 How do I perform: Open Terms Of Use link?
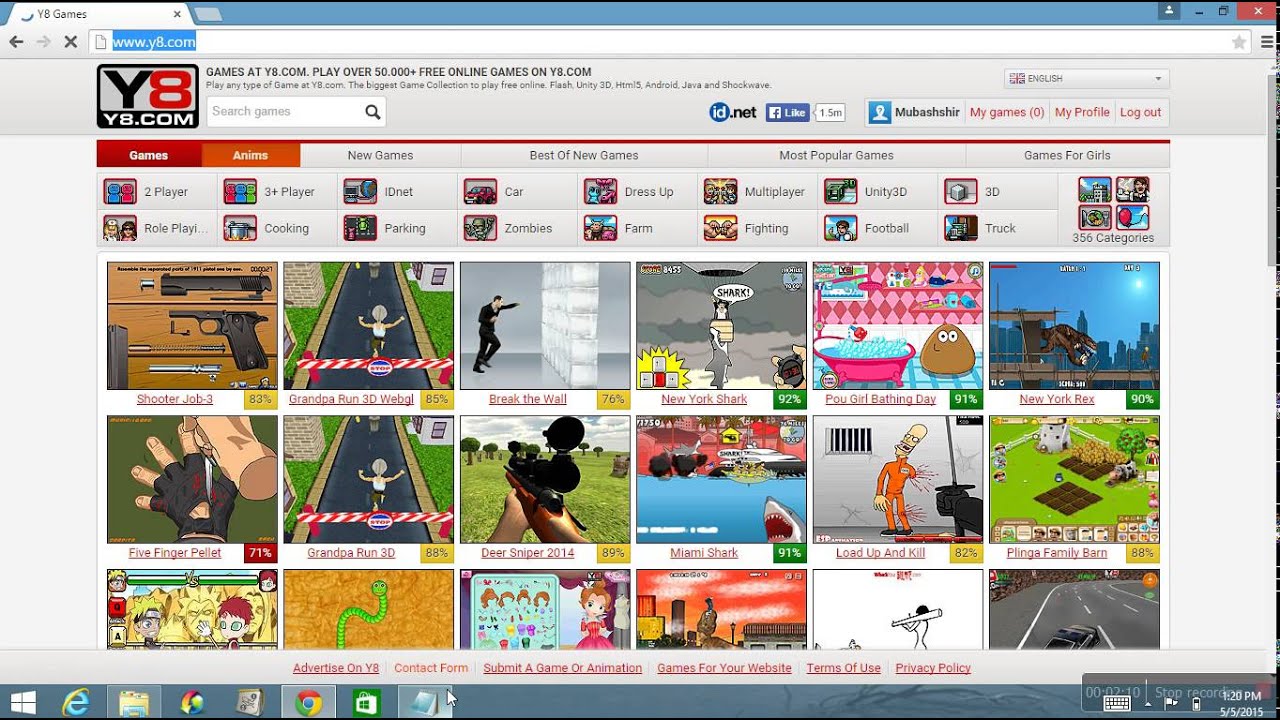coord(843,668)
